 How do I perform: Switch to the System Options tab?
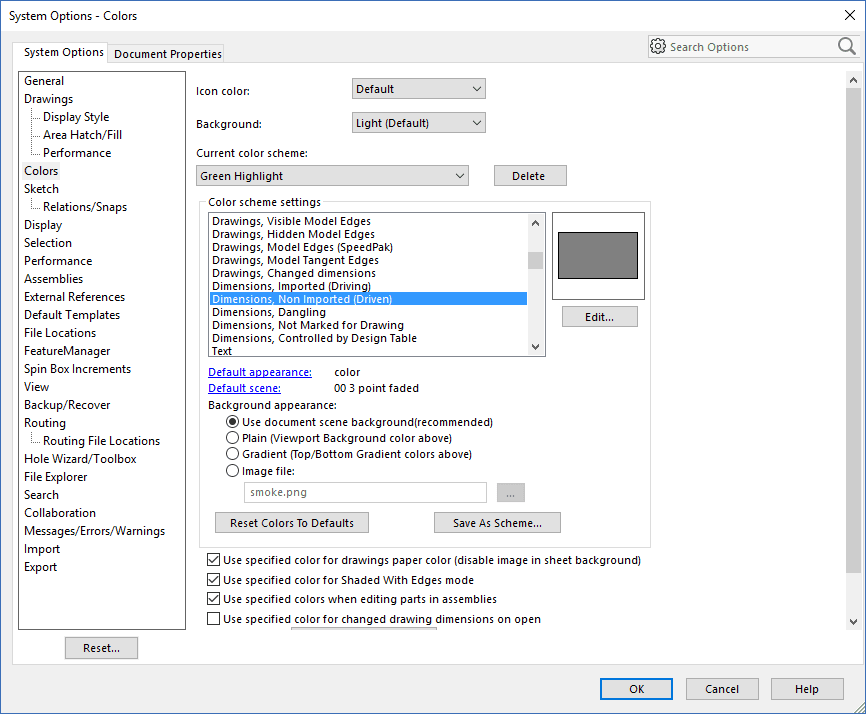click(64, 52)
